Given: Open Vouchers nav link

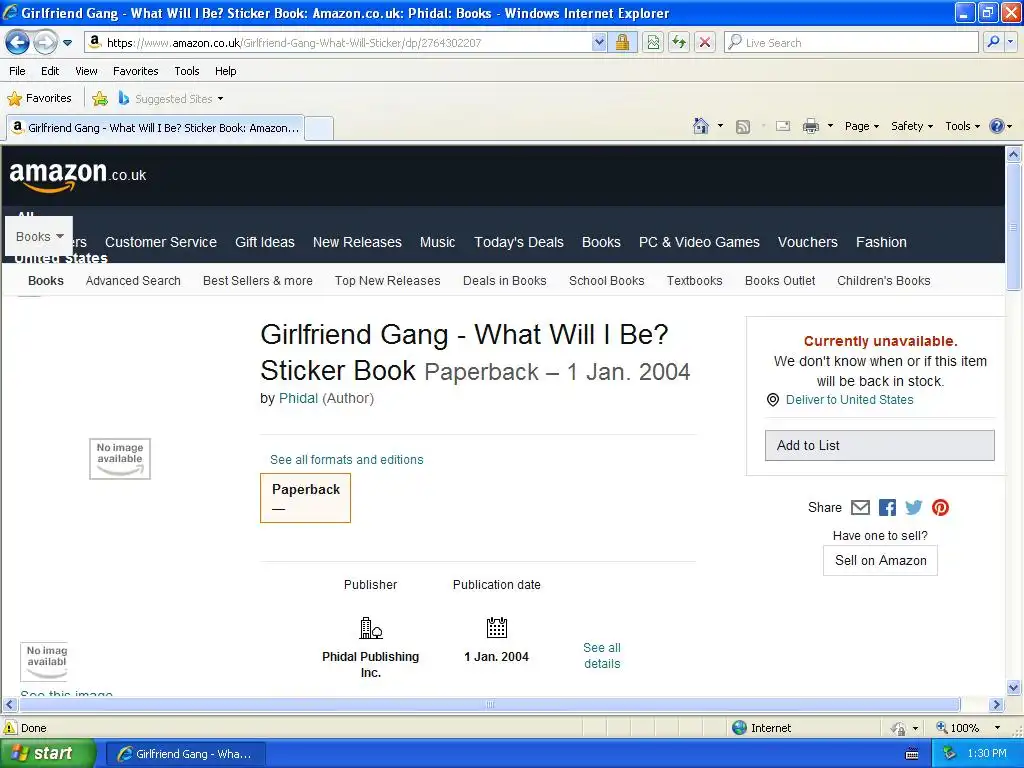Looking at the screenshot, I should tap(807, 242).
